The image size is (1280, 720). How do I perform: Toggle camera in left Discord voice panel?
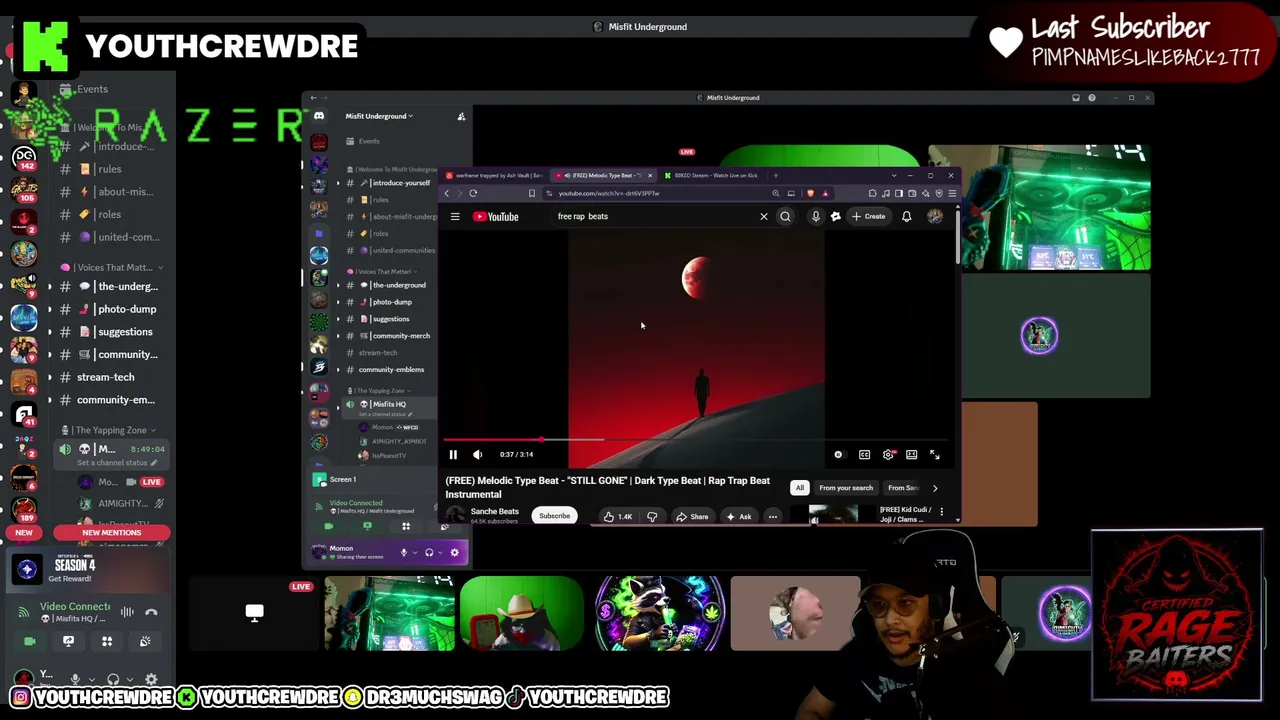coord(29,641)
